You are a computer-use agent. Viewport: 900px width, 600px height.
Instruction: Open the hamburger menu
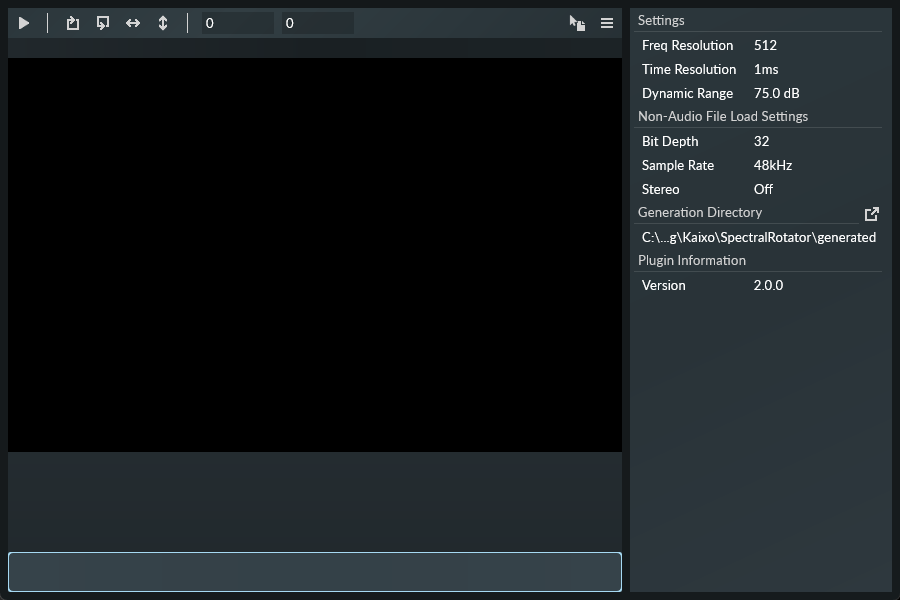click(x=607, y=23)
